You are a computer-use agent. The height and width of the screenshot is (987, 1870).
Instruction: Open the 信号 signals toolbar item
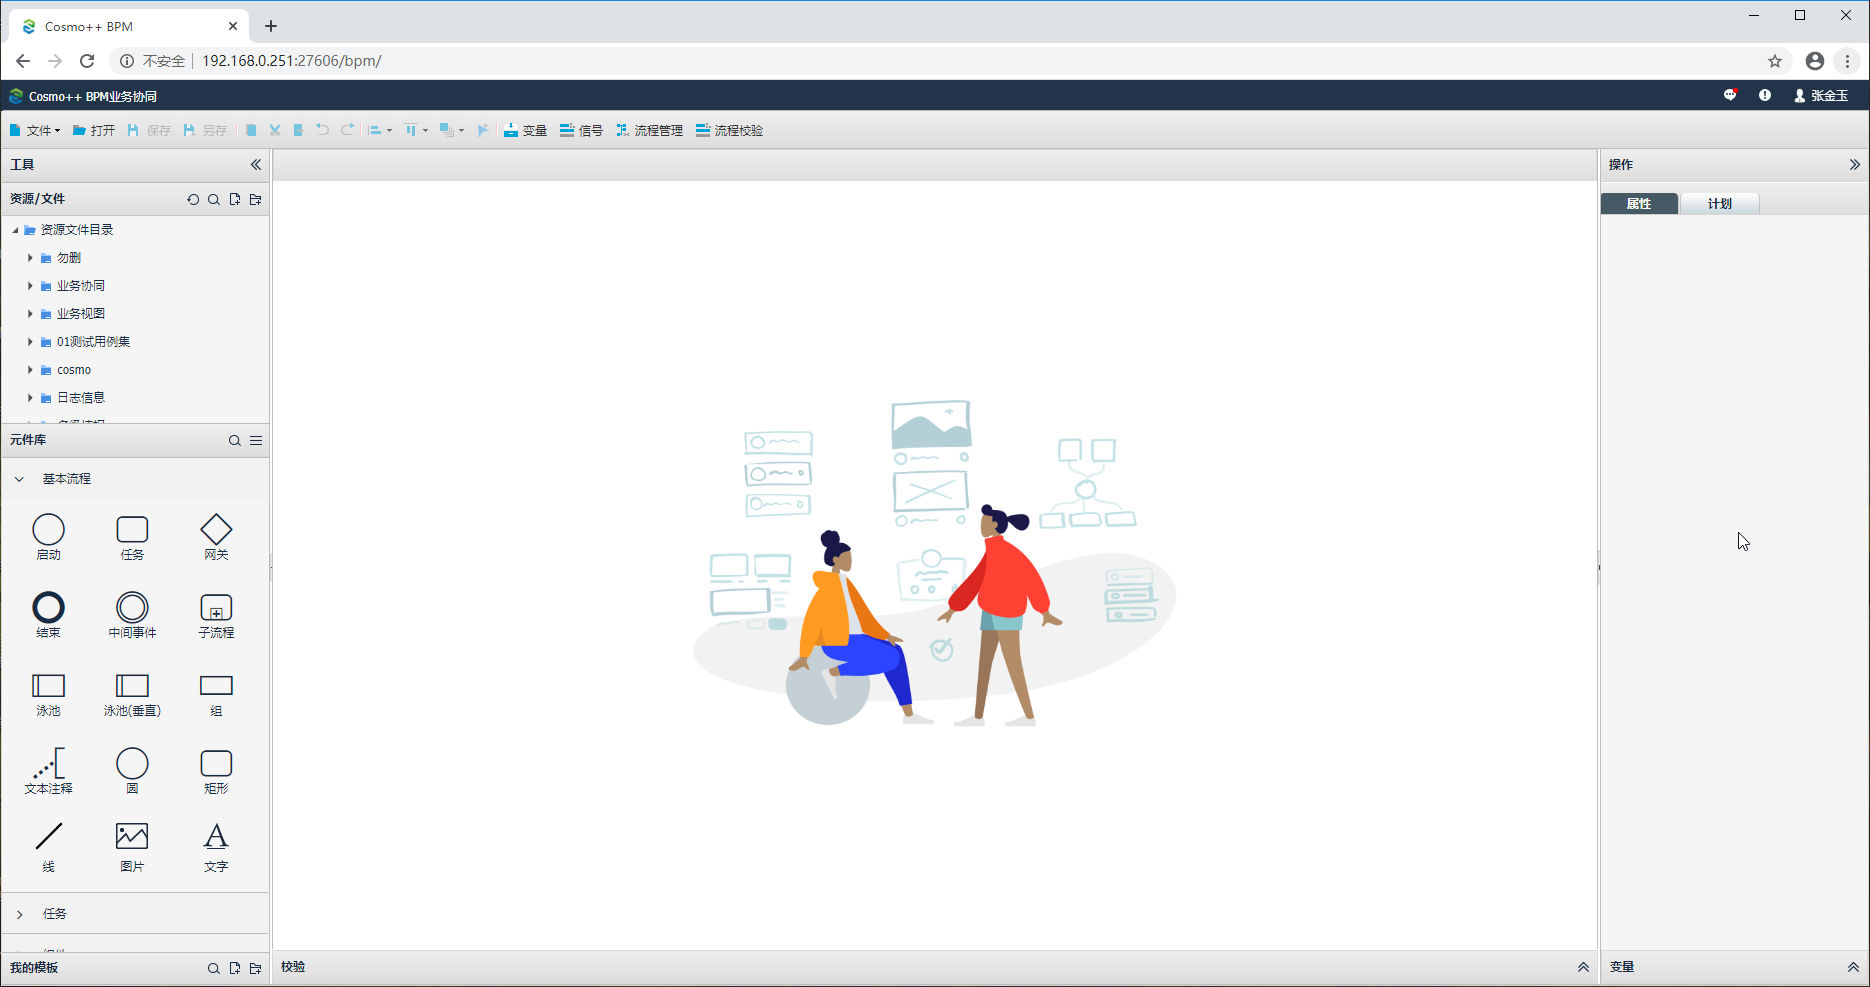pos(581,130)
